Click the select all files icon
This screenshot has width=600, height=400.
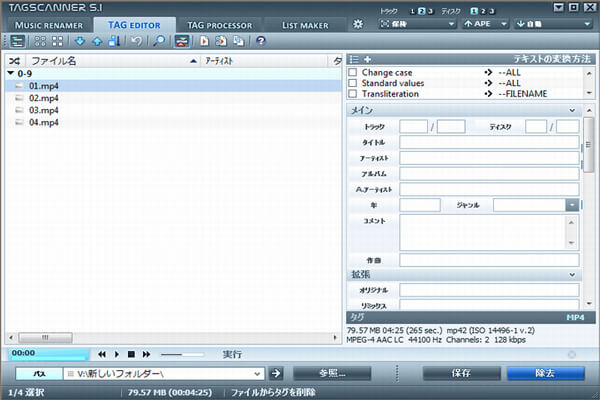tap(40, 41)
